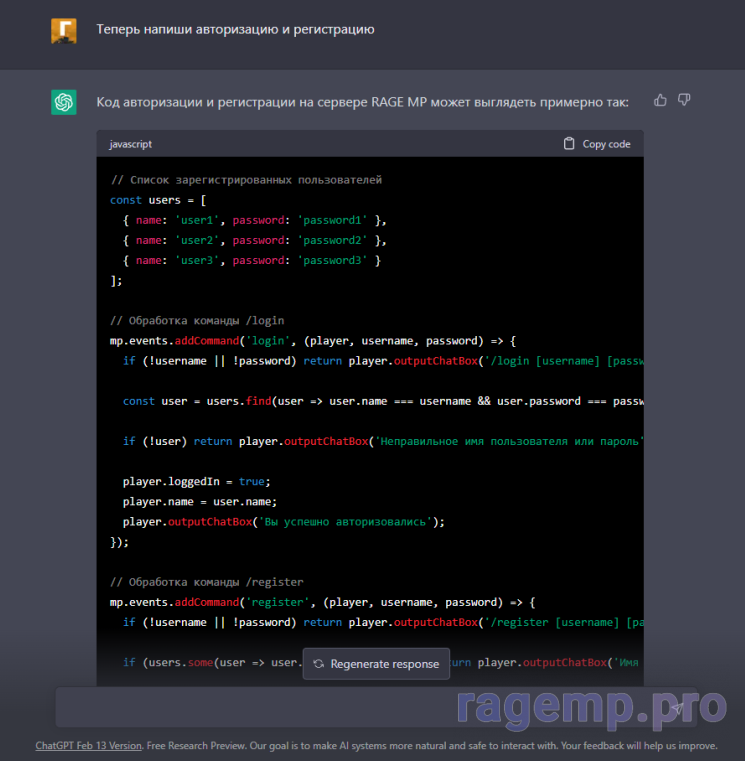Click the 'player.name = user.name;' line
Screen dimensions: 745x761
199,502
